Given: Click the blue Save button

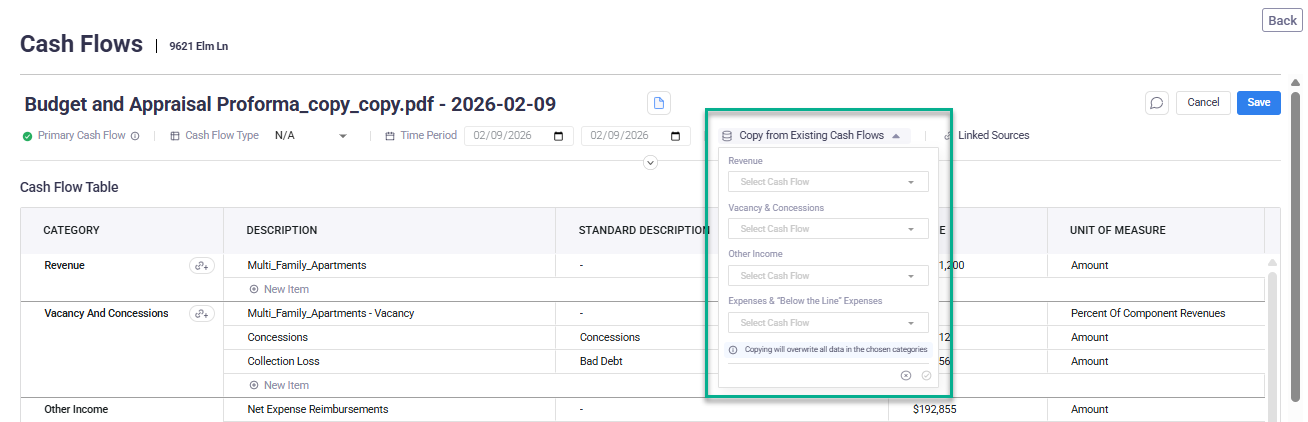Looking at the screenshot, I should coord(1258,102).
